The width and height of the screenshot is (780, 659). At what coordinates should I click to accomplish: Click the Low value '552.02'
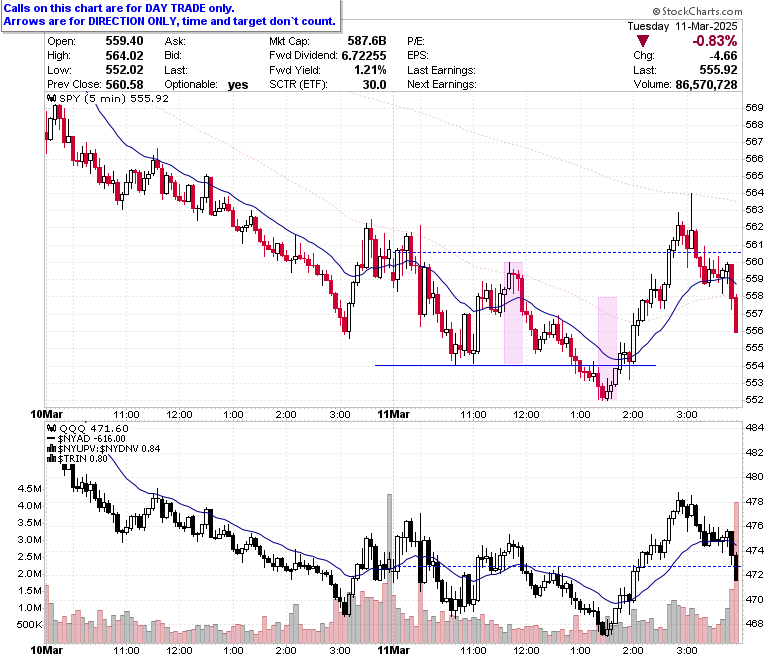[124, 70]
